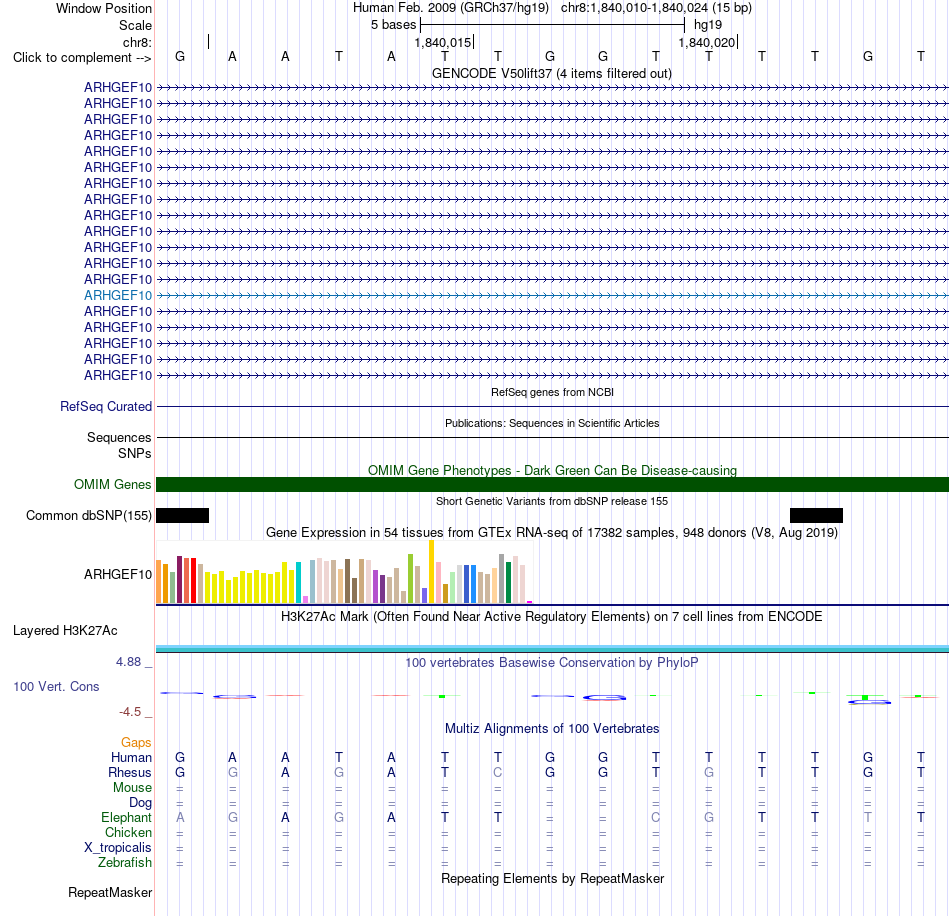The height and width of the screenshot is (916, 950).
Task: Click the Window Position track label
Action: point(104,8)
